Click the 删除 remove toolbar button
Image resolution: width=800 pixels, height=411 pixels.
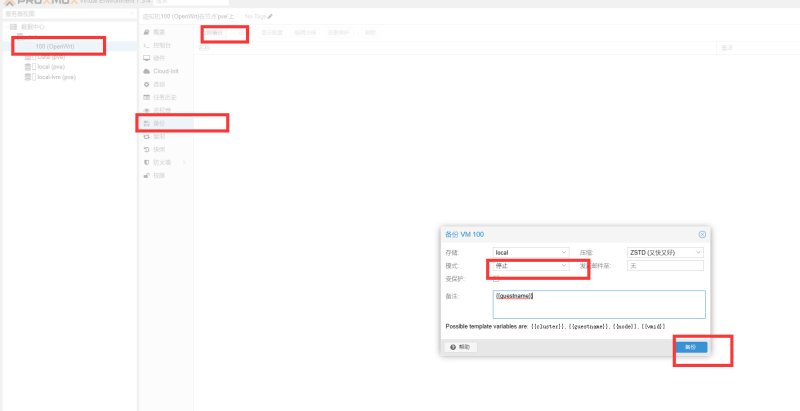(x=370, y=33)
